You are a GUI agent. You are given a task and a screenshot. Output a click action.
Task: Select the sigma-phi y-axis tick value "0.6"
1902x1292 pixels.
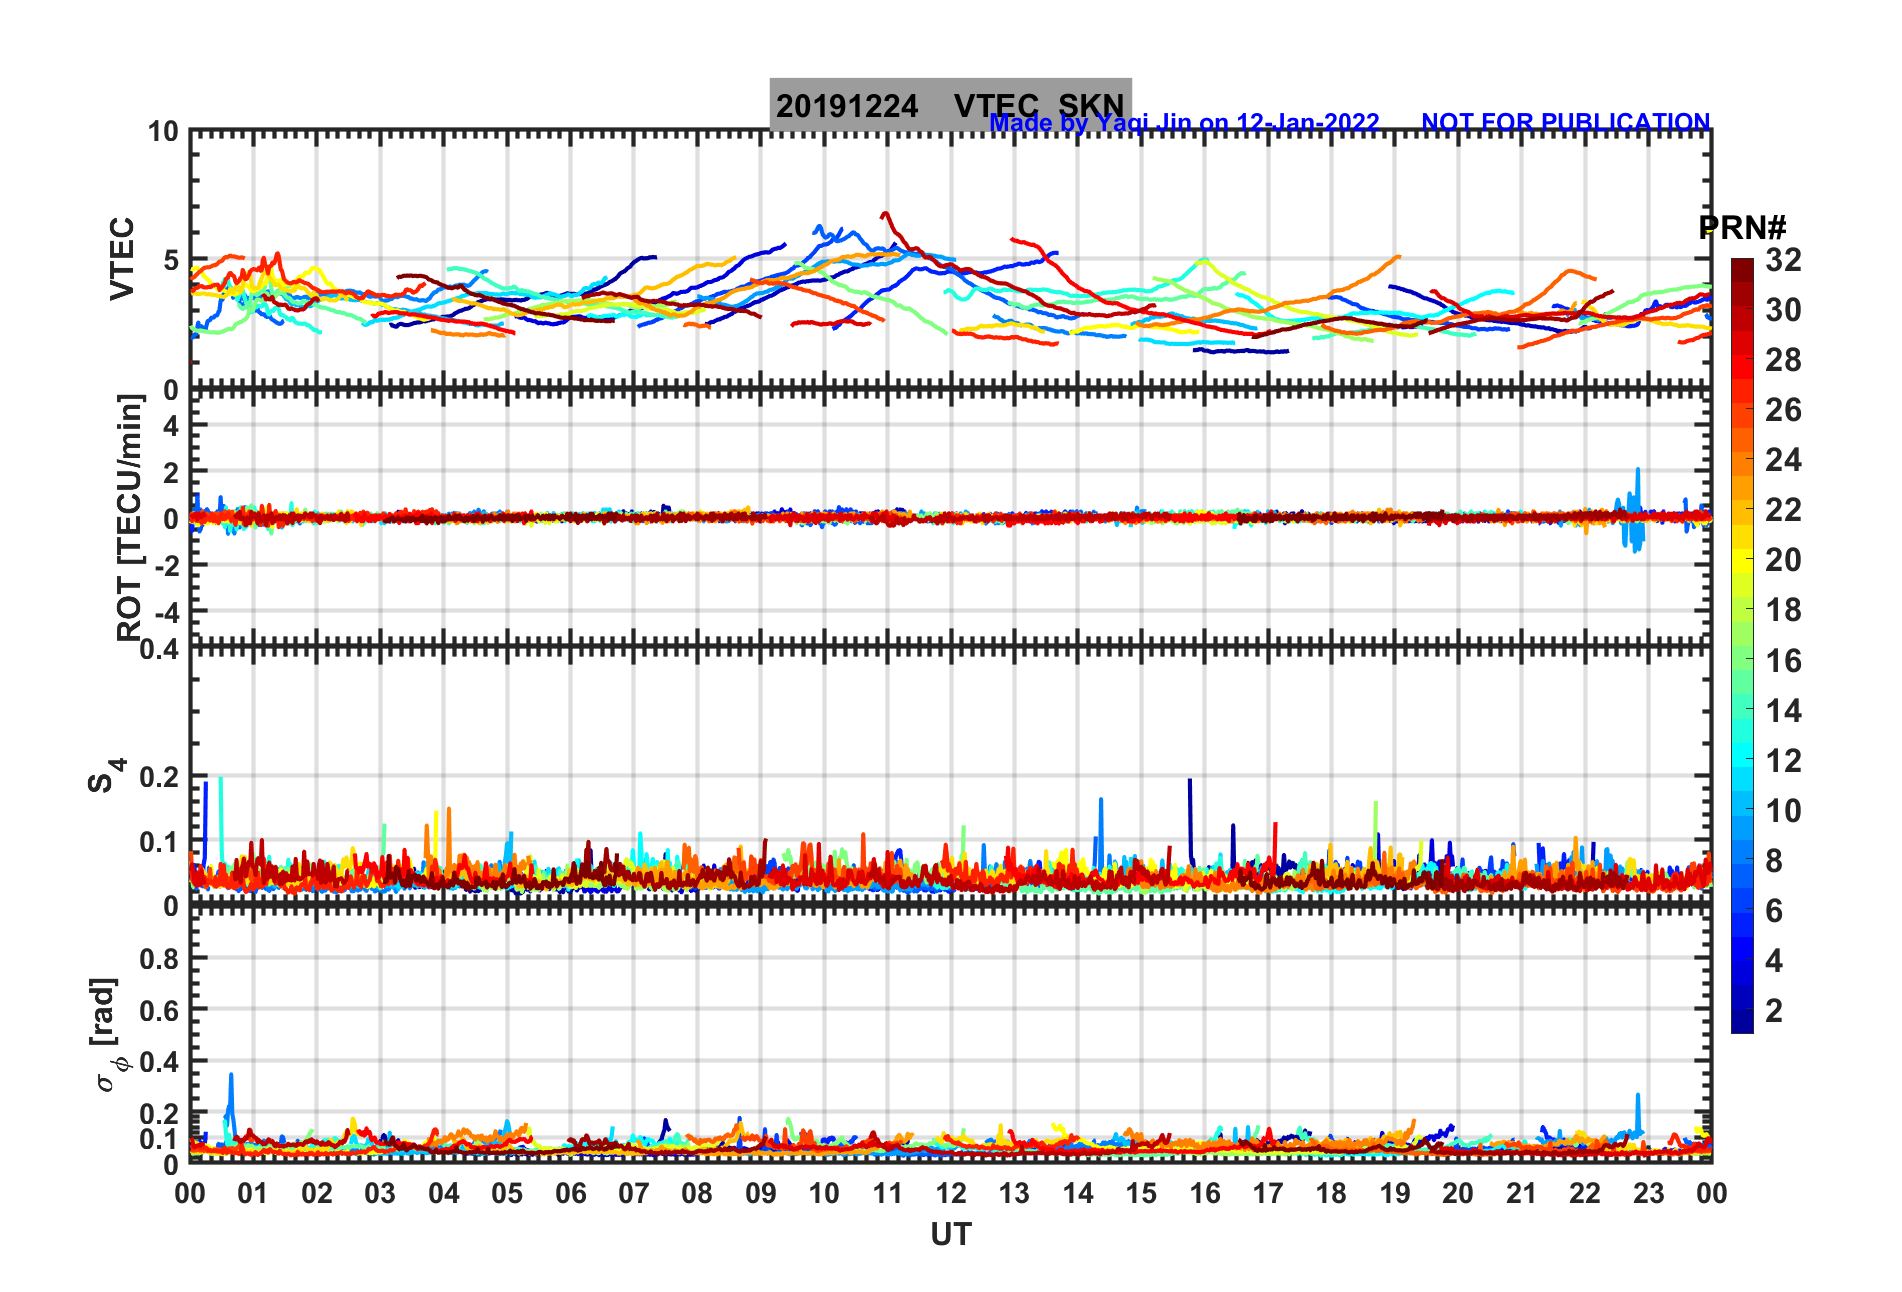point(160,1011)
